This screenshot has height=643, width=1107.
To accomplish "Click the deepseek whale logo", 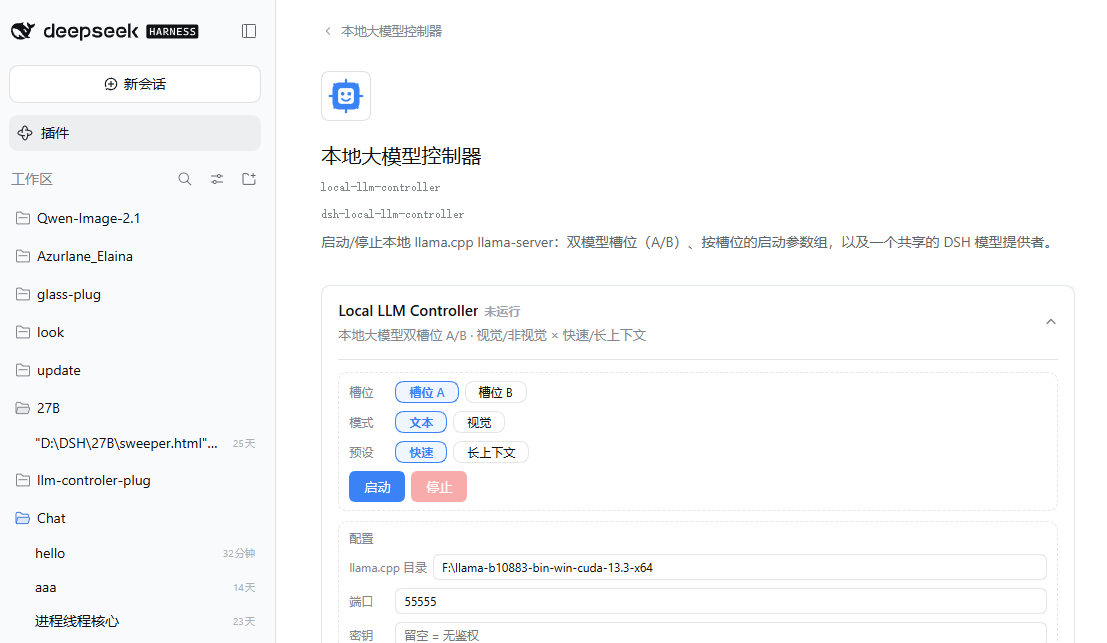I will pyautogui.click(x=23, y=31).
